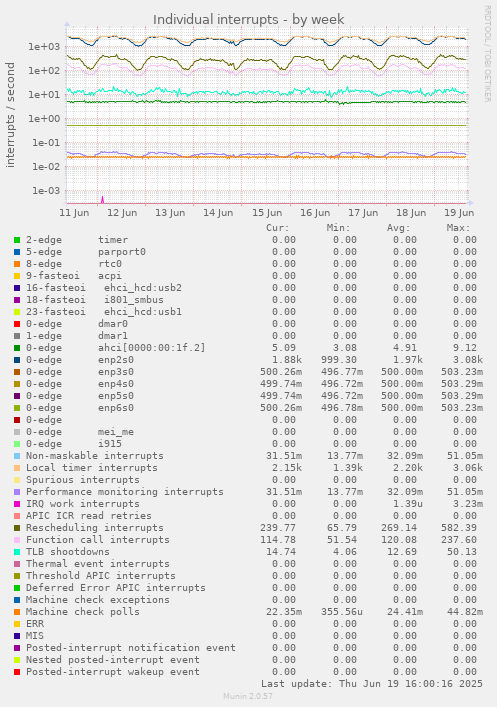This screenshot has height=707, width=497.
Task: Click the Max column header
Action: pos(459,228)
